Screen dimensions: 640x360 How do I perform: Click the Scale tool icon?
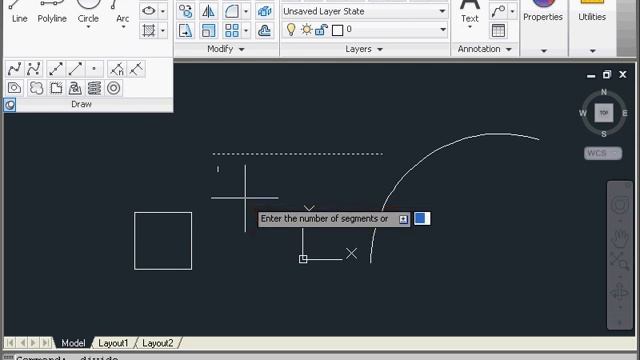point(209,31)
